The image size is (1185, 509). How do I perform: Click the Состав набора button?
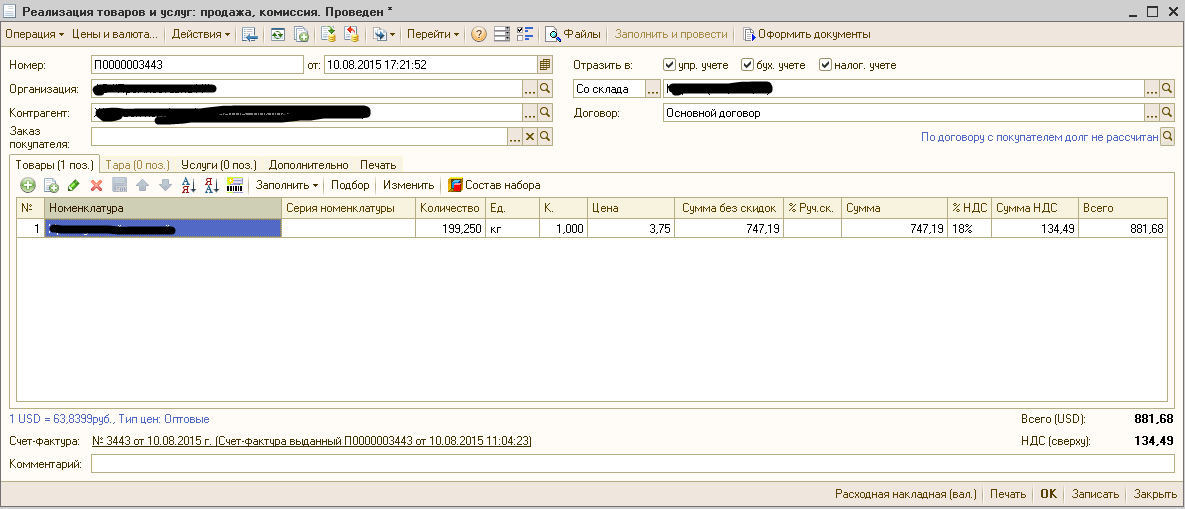[x=494, y=185]
